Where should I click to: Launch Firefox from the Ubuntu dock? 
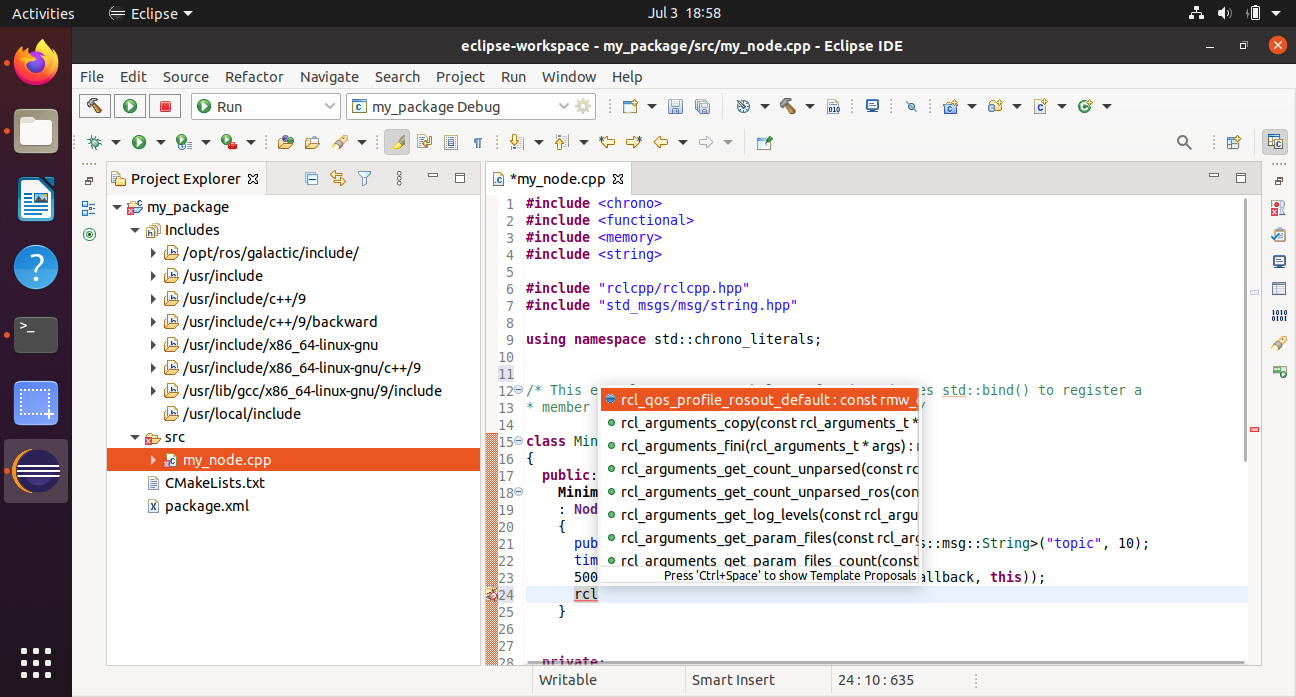click(35, 62)
